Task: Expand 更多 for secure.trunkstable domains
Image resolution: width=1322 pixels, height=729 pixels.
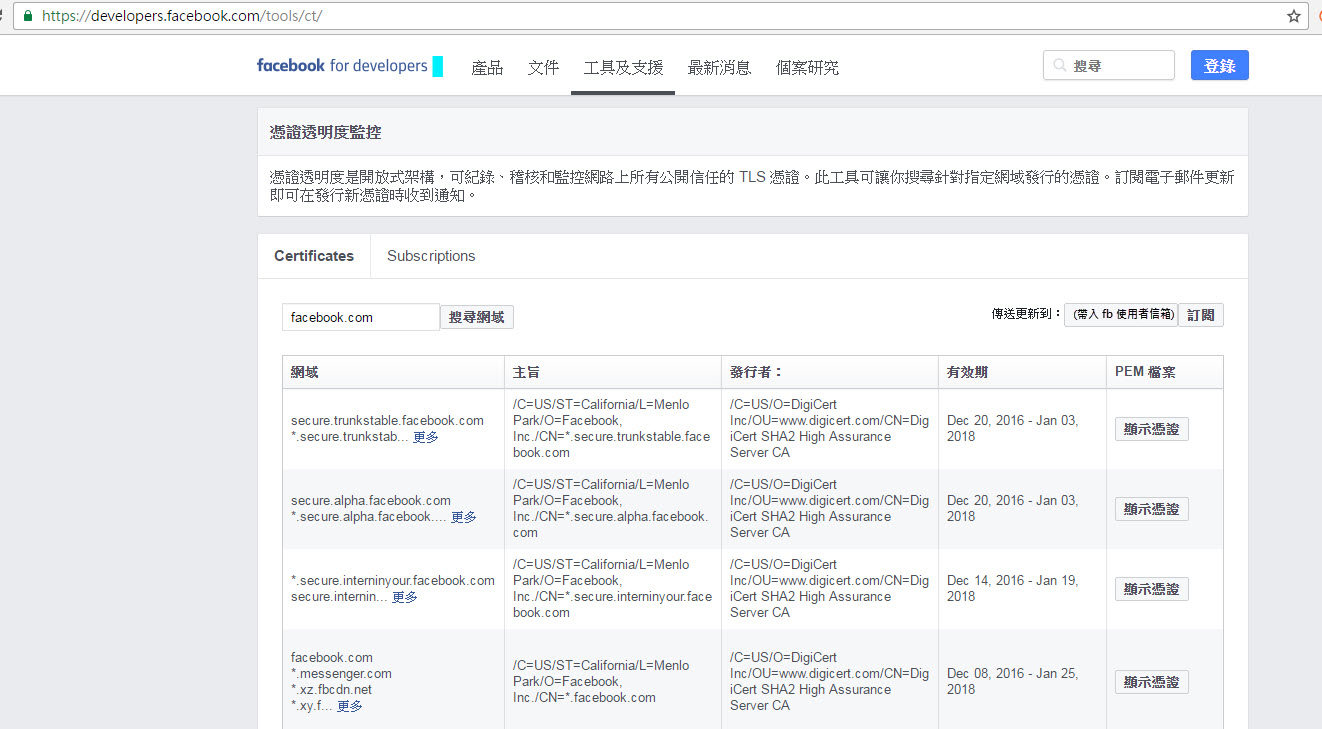Action: click(x=426, y=437)
